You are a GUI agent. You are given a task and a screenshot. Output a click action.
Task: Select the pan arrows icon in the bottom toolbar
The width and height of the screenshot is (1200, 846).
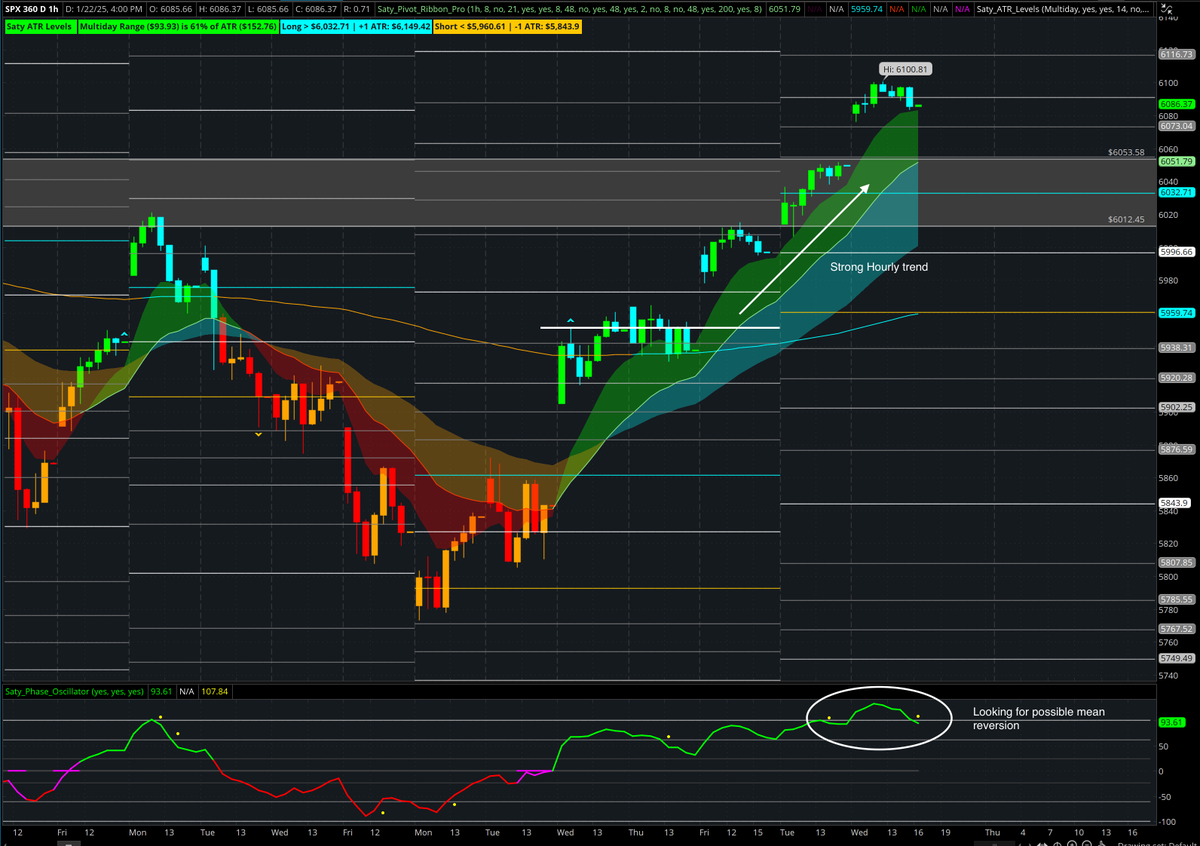tap(1043, 845)
